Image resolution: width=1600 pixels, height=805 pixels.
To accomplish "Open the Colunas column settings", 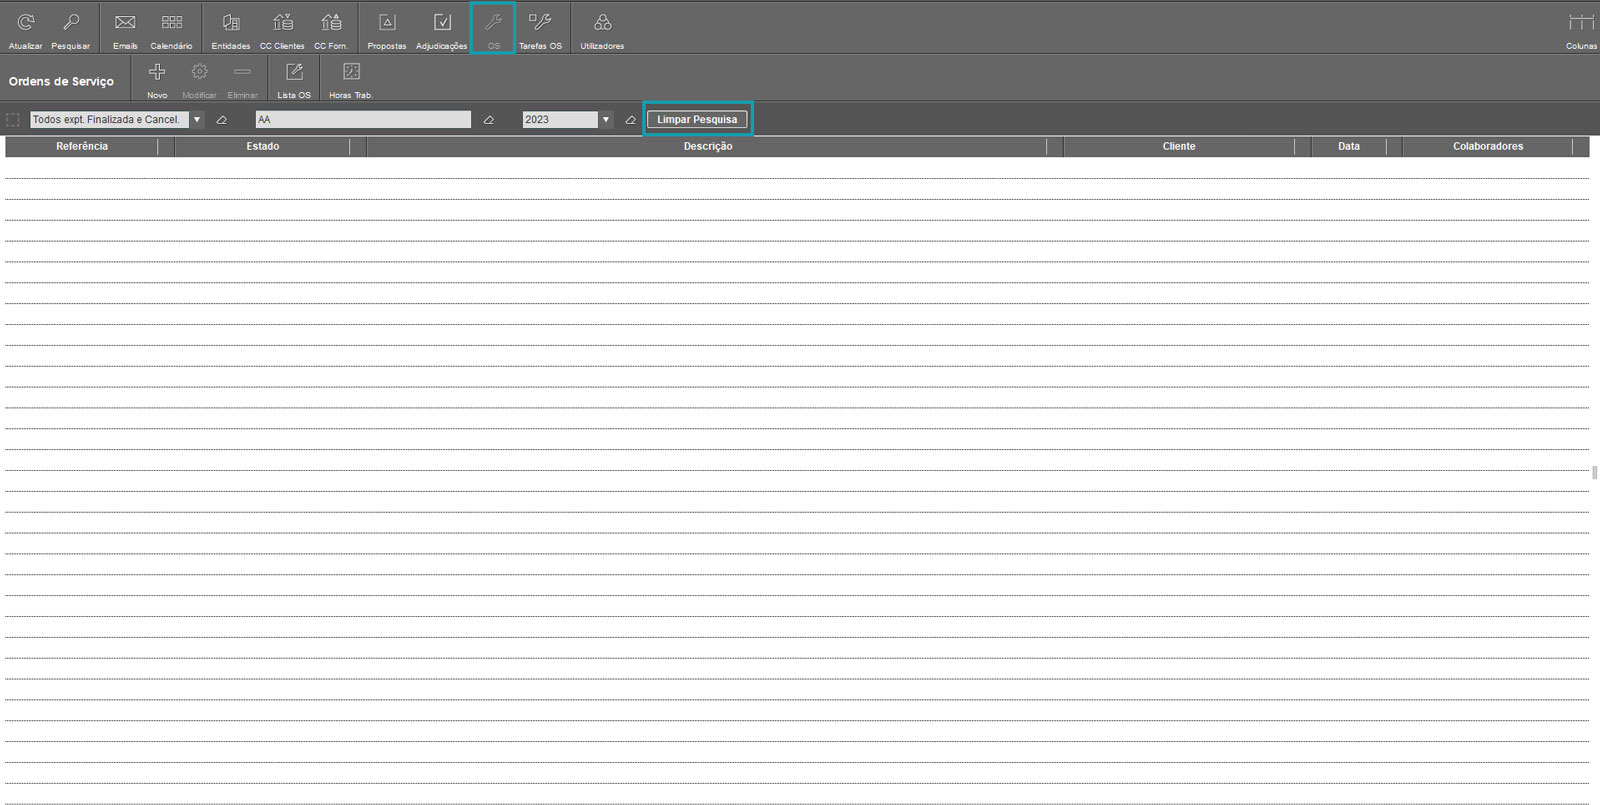I will (x=1581, y=28).
